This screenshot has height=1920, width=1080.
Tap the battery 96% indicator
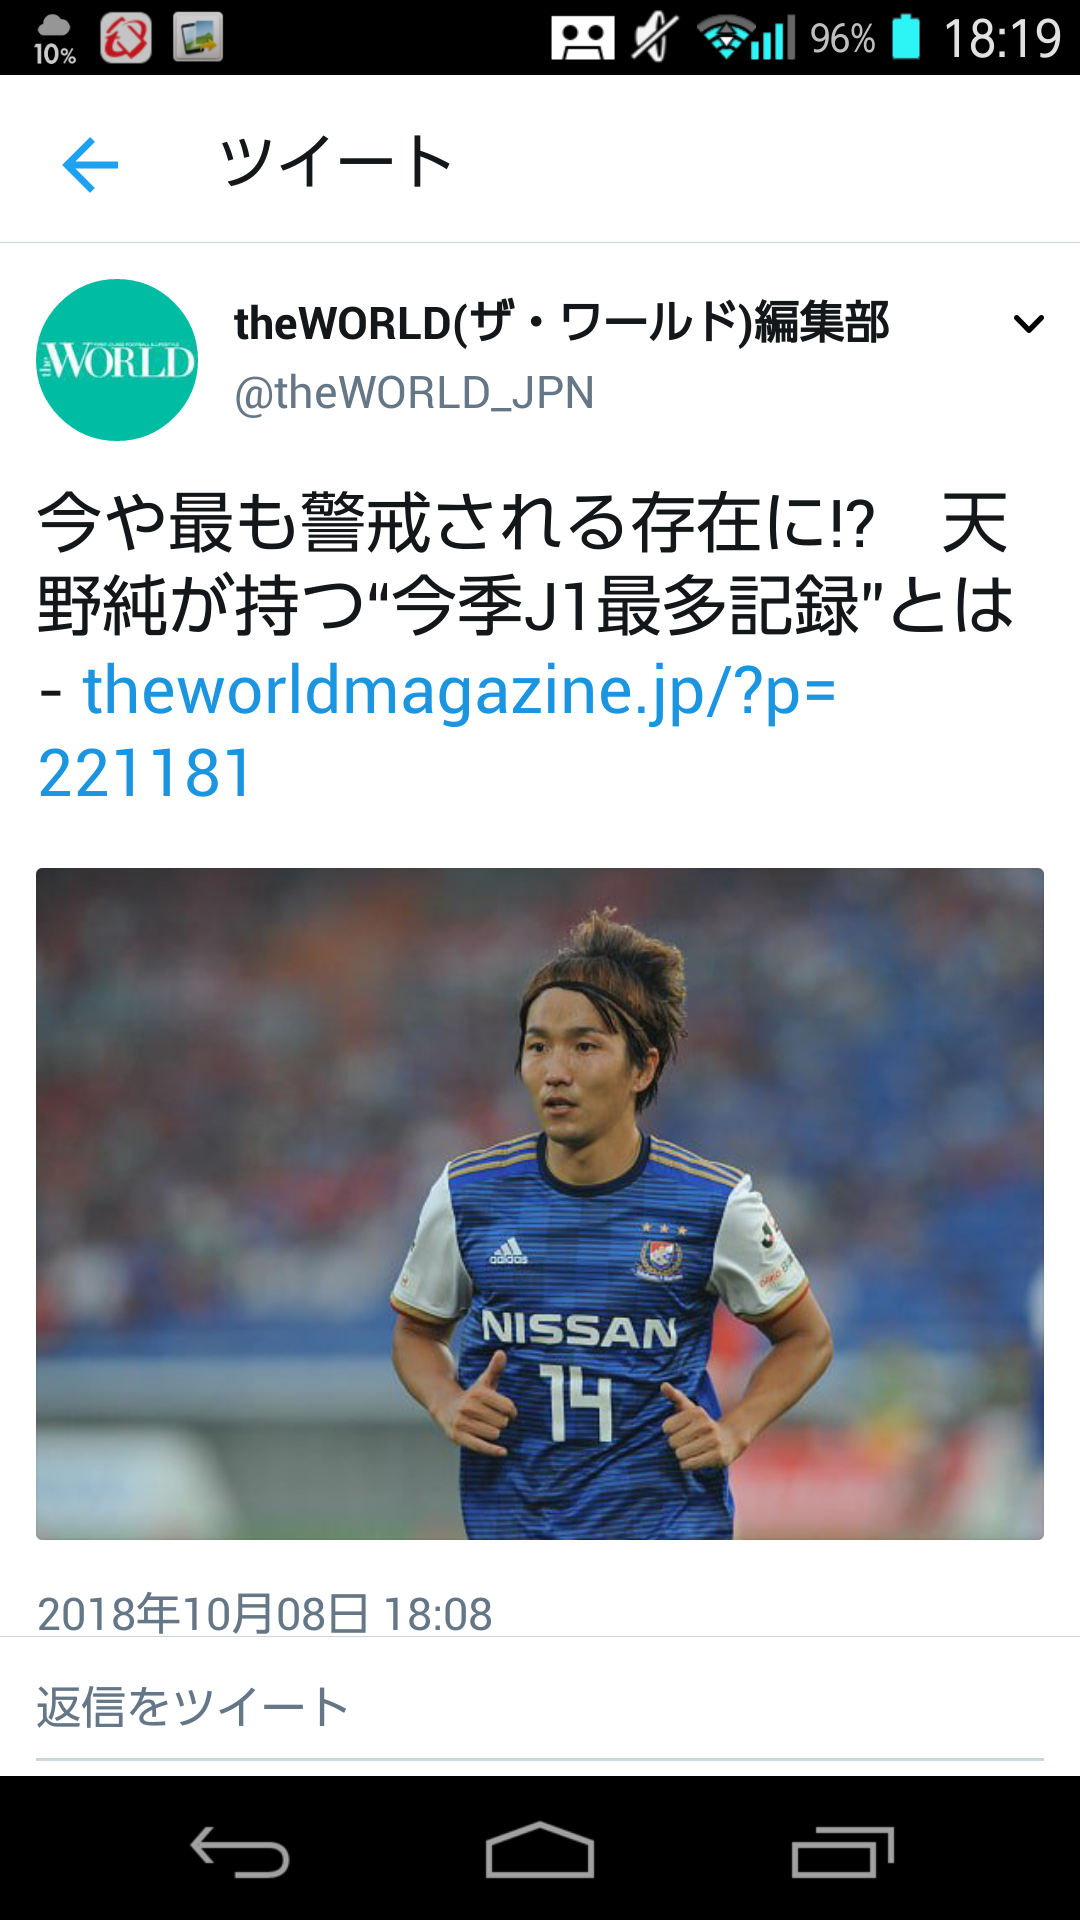pyautogui.click(x=866, y=38)
